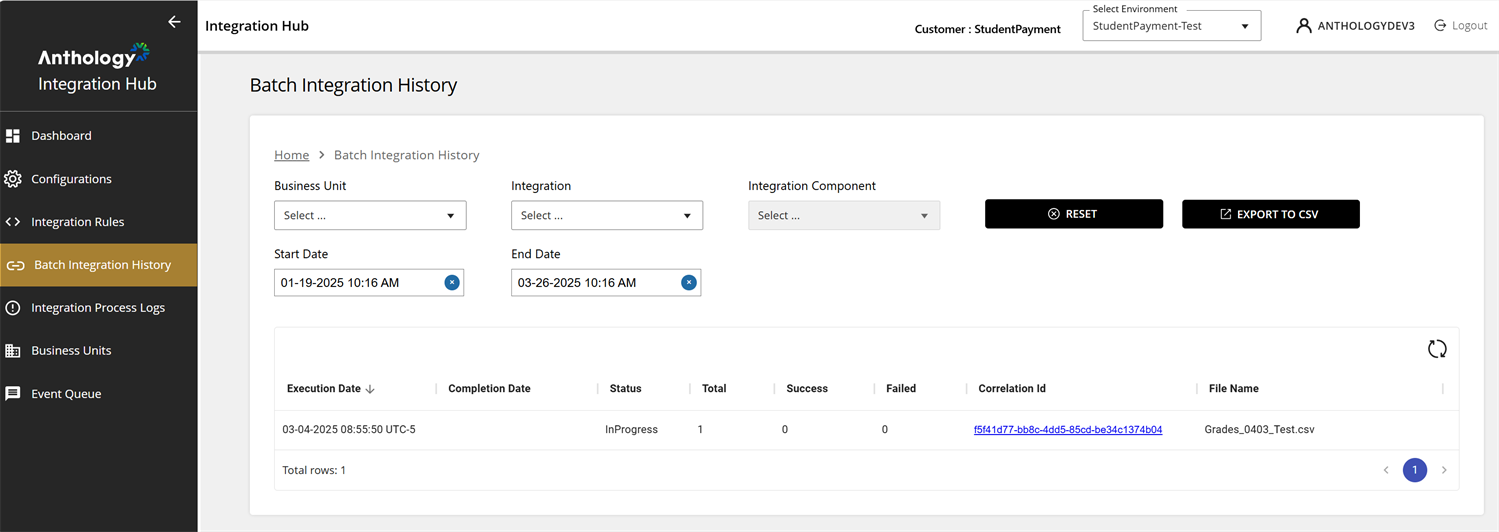The width and height of the screenshot is (1499, 532).
Task: Open Dashboard from the sidebar
Action: click(x=61, y=136)
